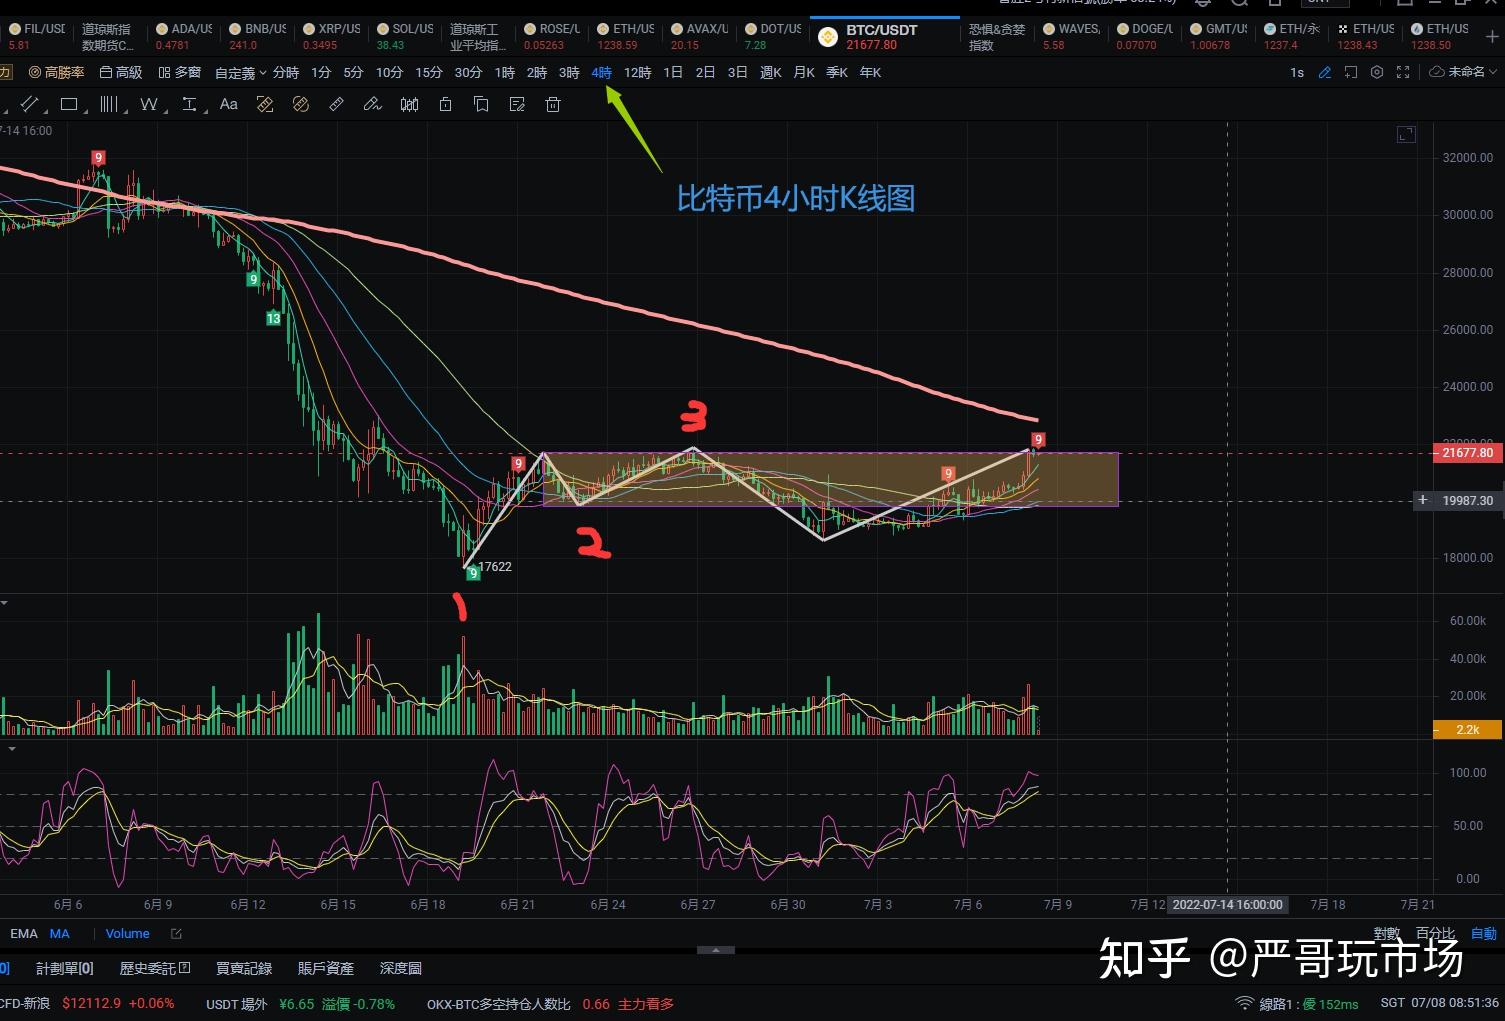Activate the ruler measure tool
This screenshot has width=1505, height=1021.
click(336, 103)
